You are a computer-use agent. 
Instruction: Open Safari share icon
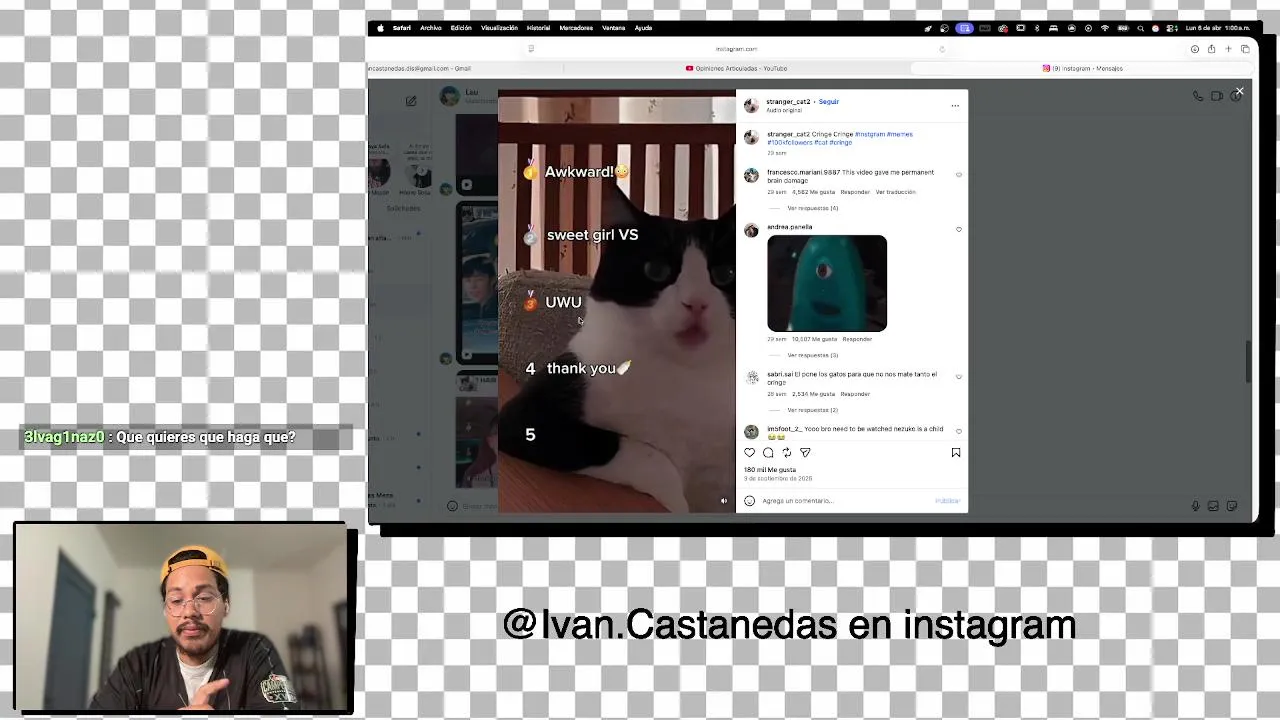[1211, 49]
